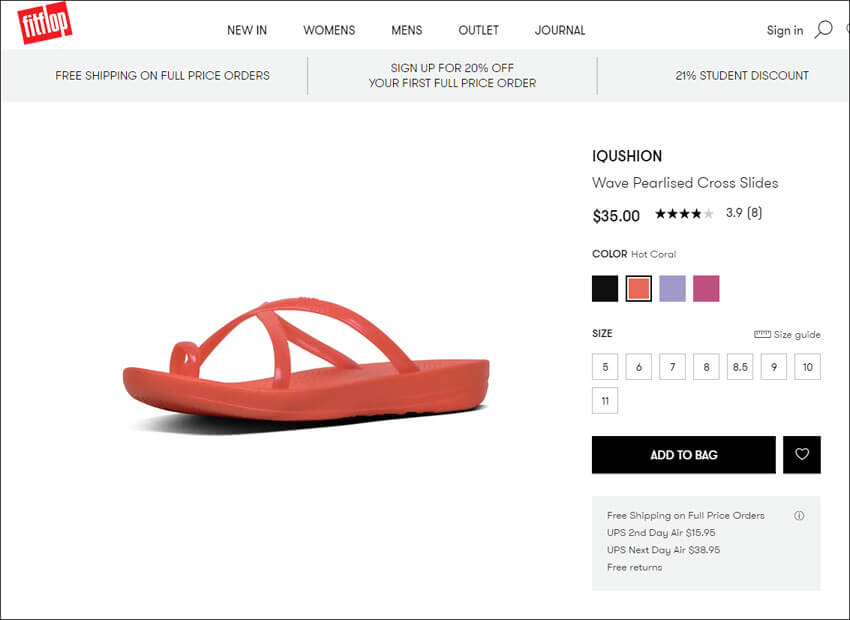The width and height of the screenshot is (850, 620).
Task: Click the shipping info circle icon
Action: pyautogui.click(x=799, y=516)
